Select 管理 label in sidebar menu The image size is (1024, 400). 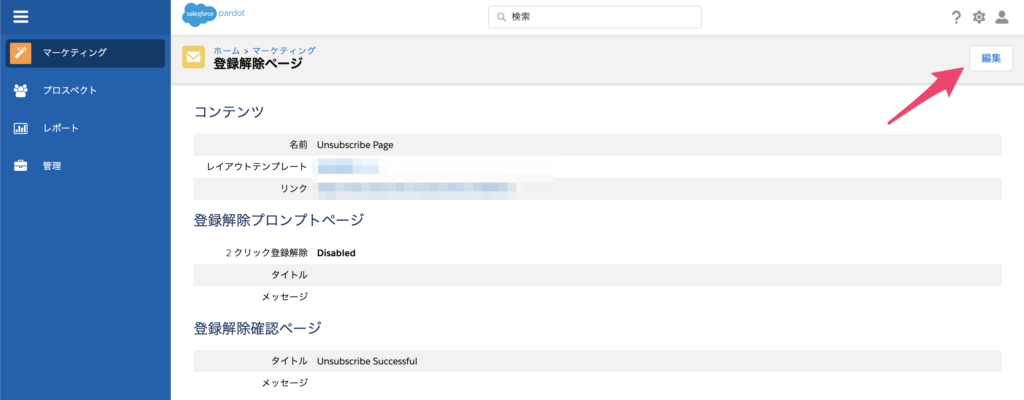coord(52,166)
